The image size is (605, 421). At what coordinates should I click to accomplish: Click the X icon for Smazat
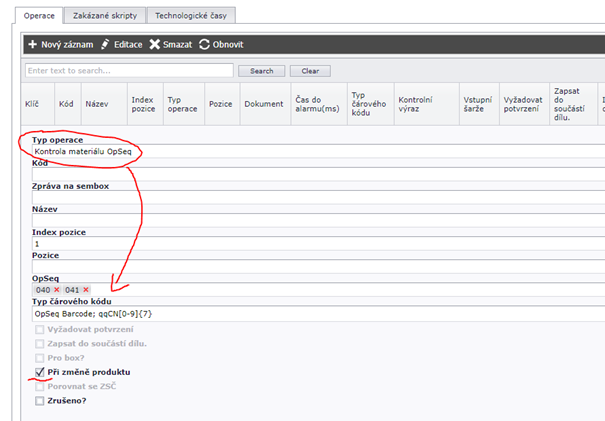coord(154,45)
